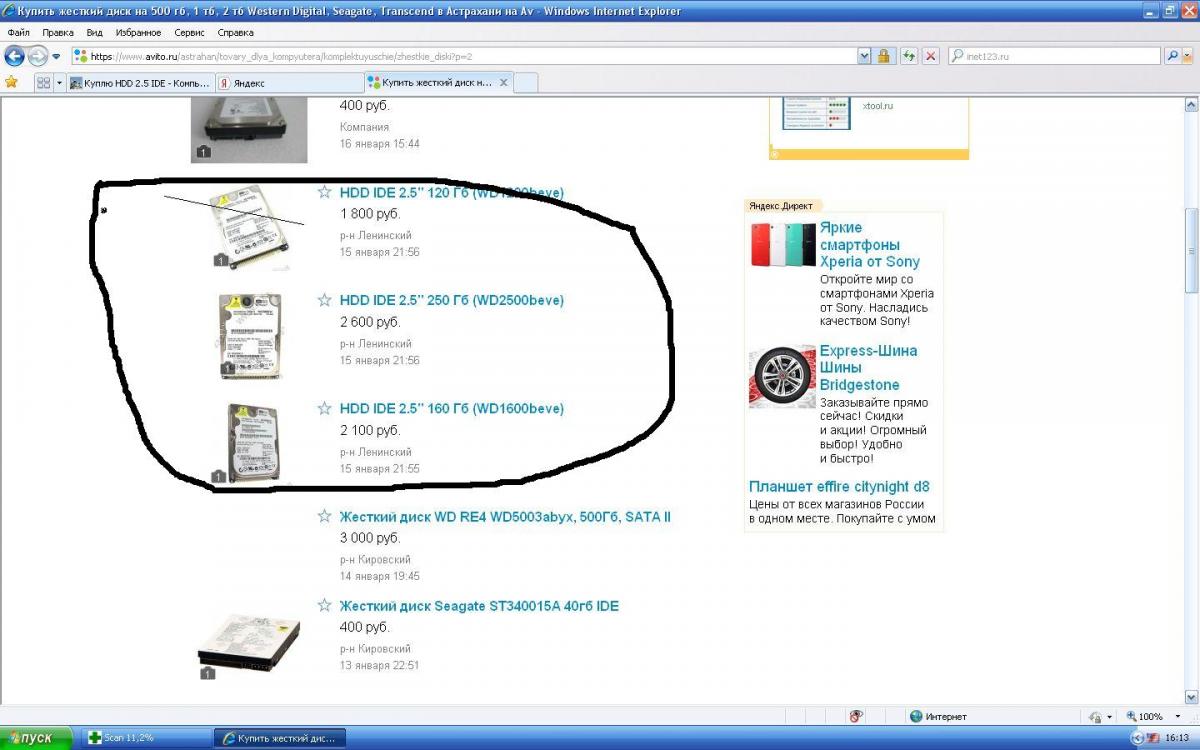Open the Правка menu
Screen dimensions: 1200x750
(58, 33)
